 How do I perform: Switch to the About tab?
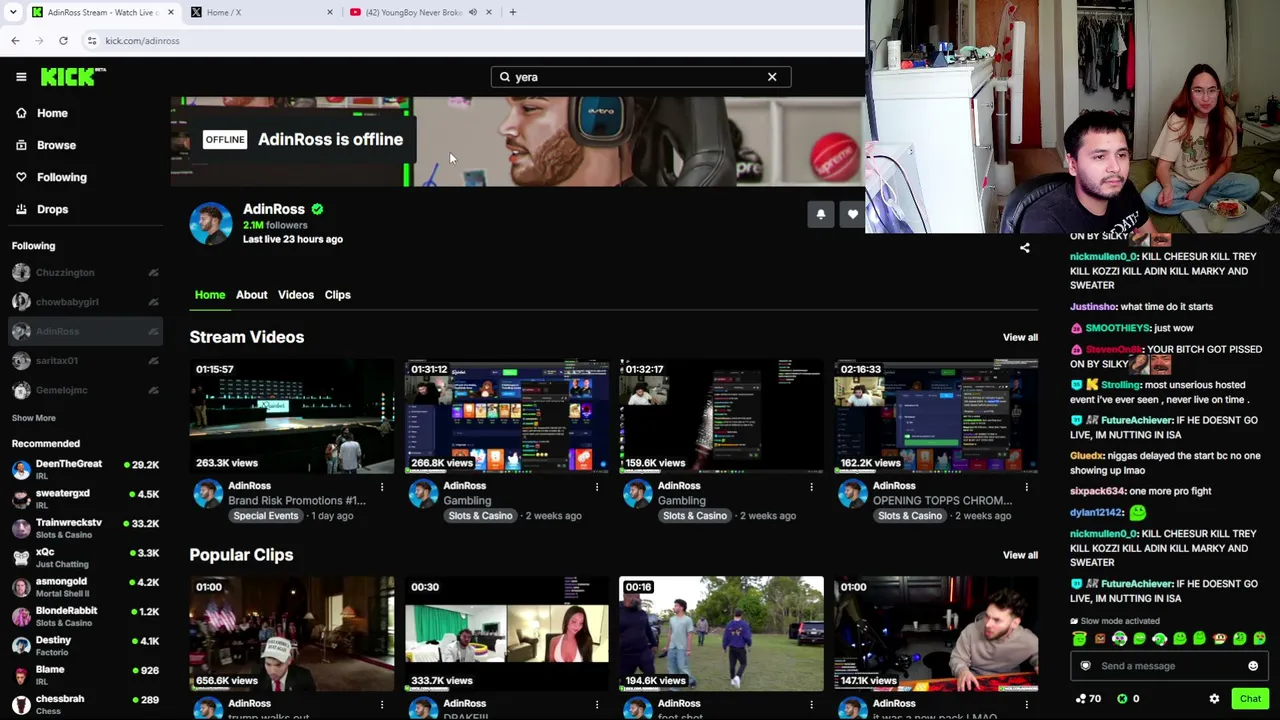(252, 295)
